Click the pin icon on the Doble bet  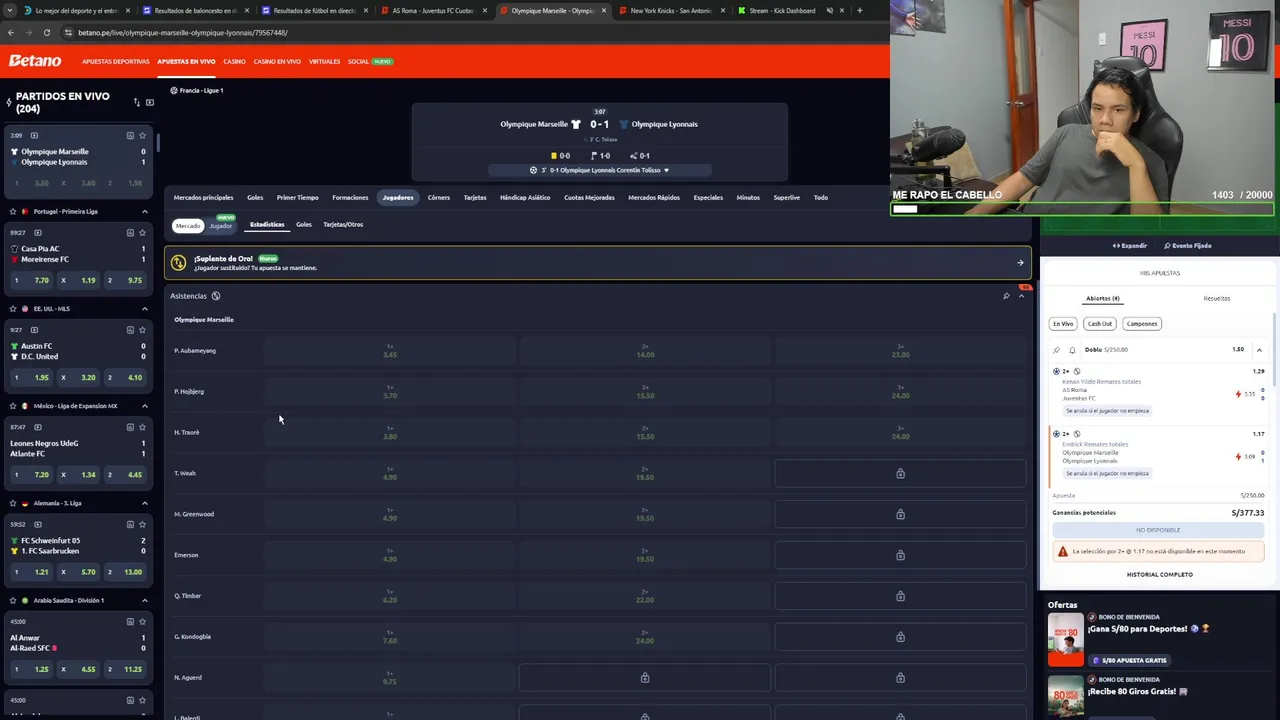pos(1056,350)
